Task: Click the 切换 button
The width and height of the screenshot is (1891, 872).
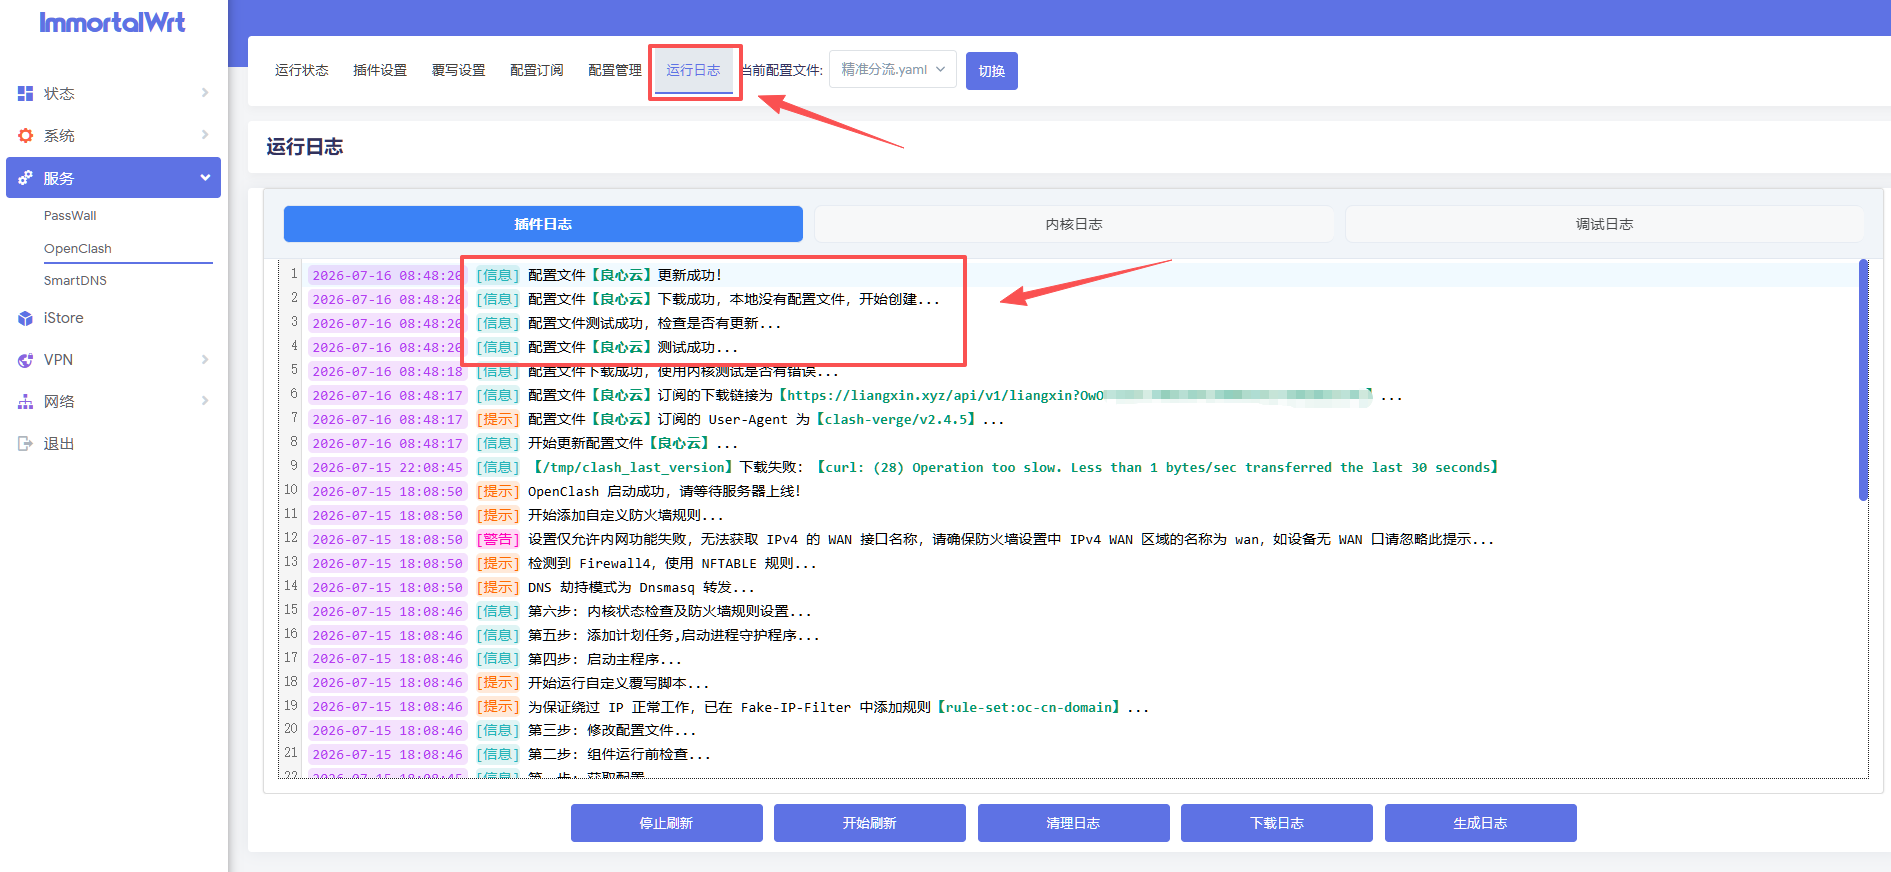Action: 992,71
